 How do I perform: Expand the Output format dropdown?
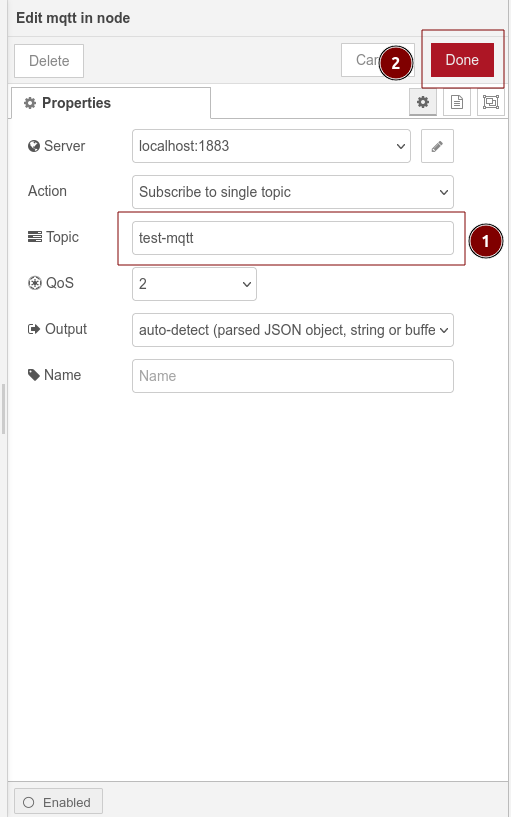point(293,330)
